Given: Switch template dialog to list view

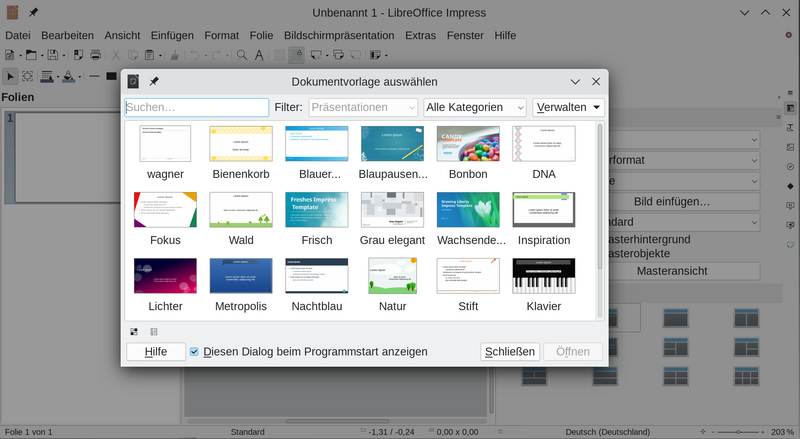Looking at the screenshot, I should pos(154,332).
